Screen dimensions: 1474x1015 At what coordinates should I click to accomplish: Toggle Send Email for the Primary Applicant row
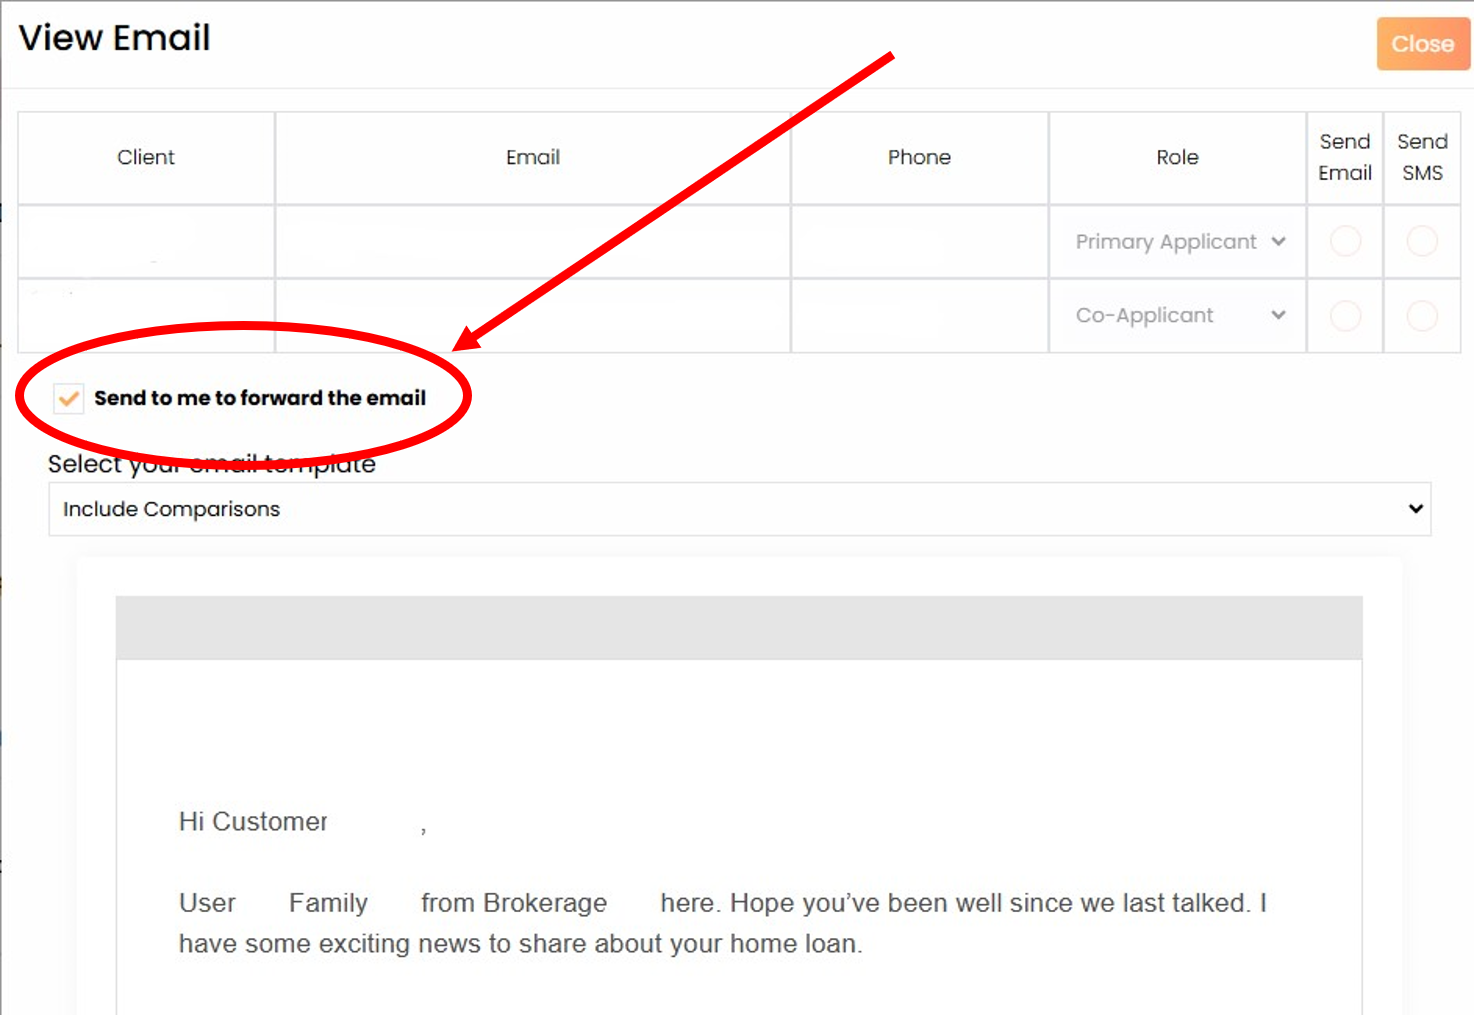pyautogui.click(x=1344, y=241)
